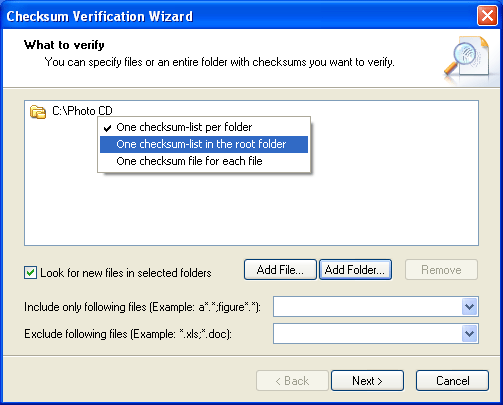Expand the Include only following files dropdown
503x405 pixels.
pos(470,306)
